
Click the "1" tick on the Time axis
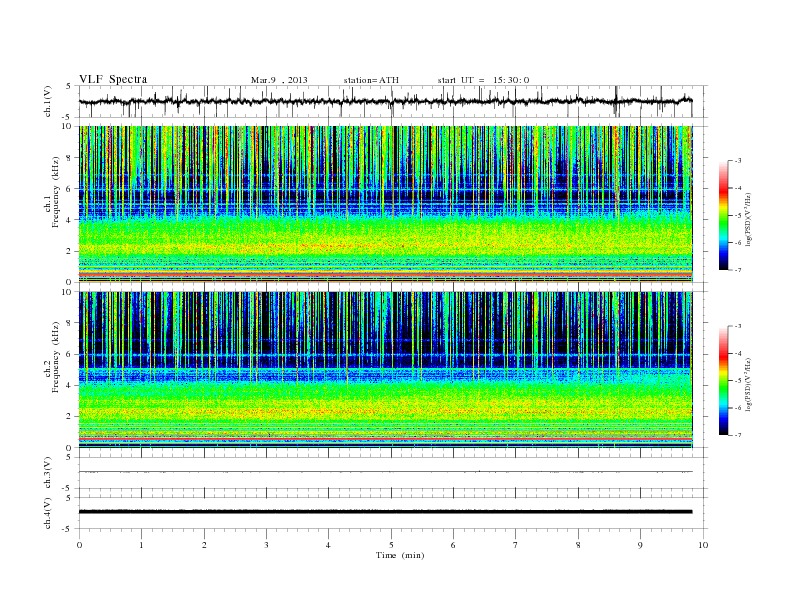141,545
